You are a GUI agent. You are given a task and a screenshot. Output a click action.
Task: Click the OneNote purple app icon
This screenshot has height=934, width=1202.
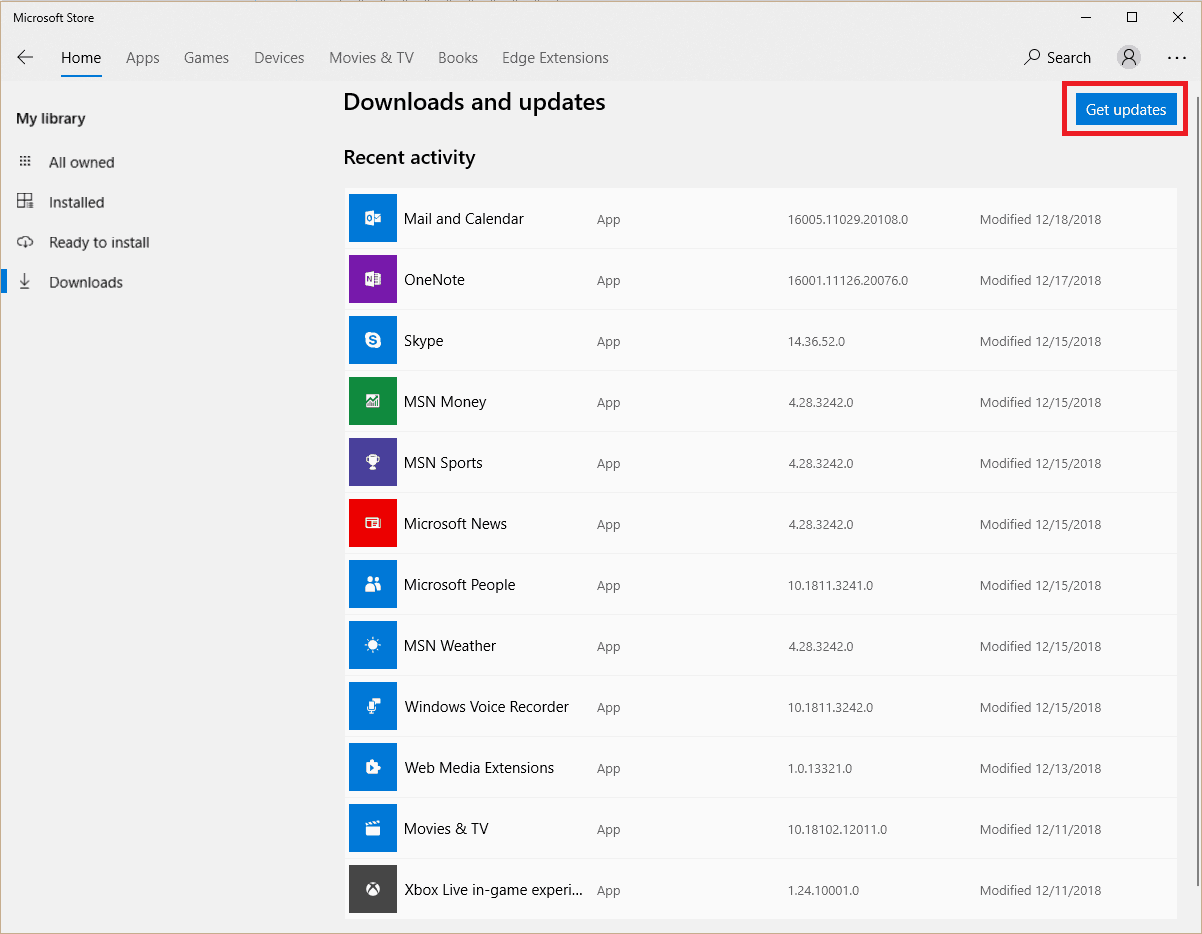pos(373,279)
